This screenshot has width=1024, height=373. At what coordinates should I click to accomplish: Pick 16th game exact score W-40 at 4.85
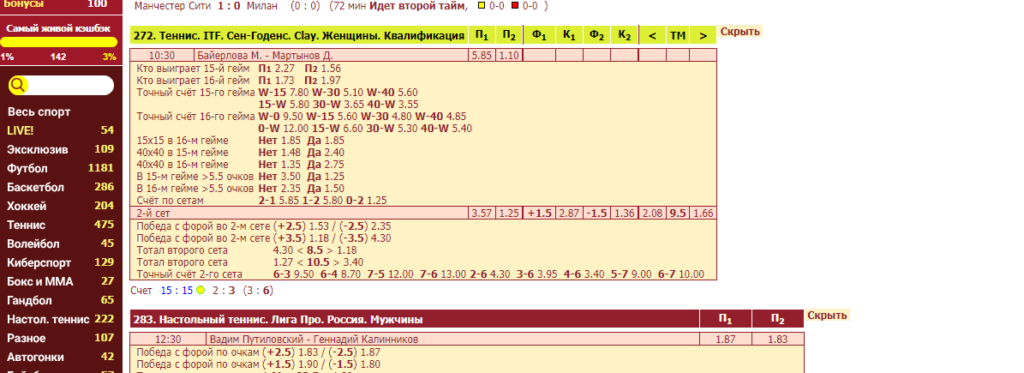(456, 116)
